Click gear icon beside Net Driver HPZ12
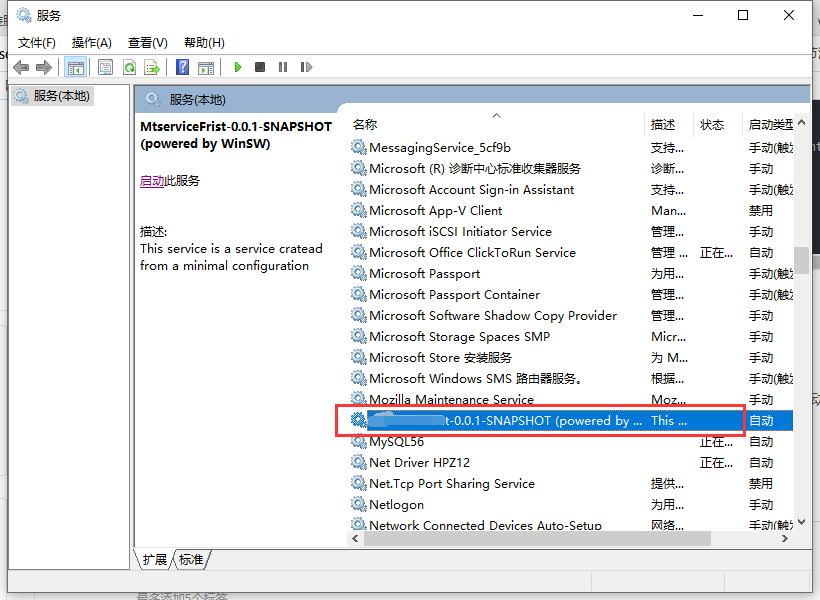The height and width of the screenshot is (600, 820). pyautogui.click(x=358, y=462)
